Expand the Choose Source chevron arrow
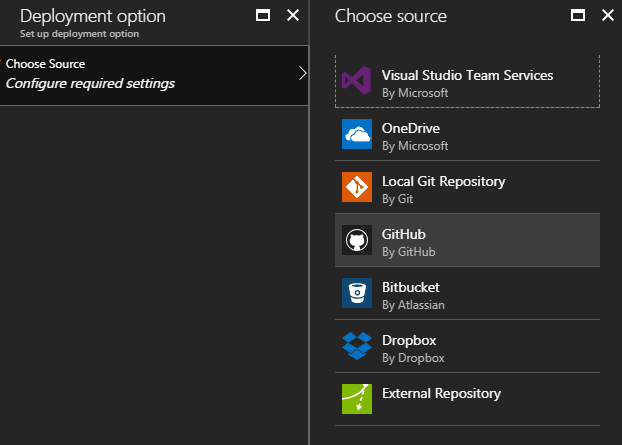 (302, 73)
